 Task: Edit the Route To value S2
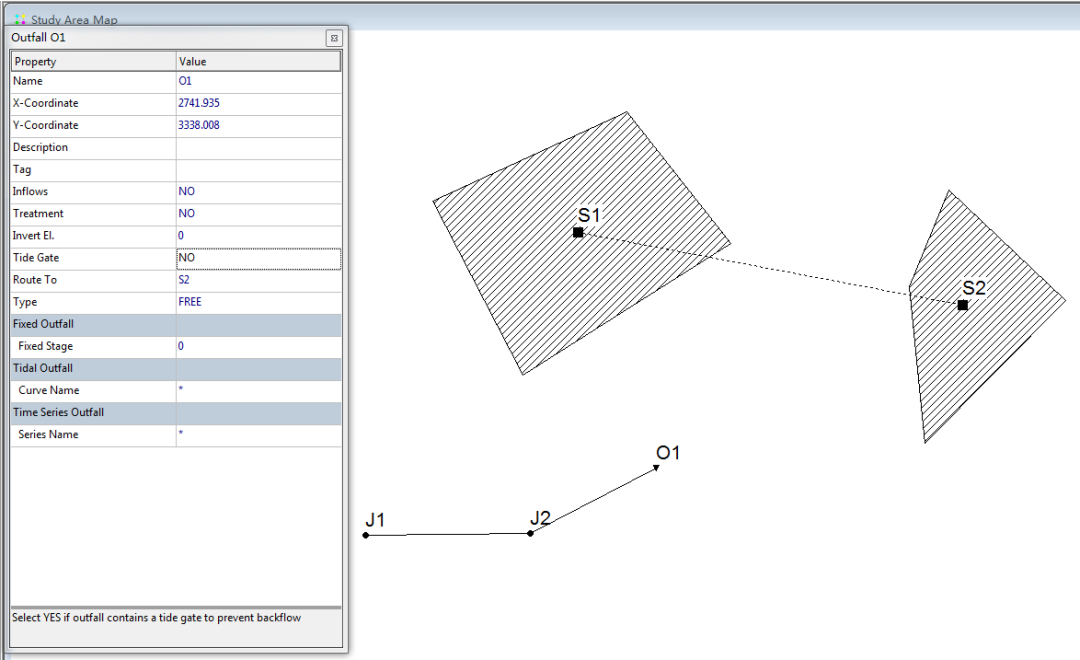(x=258, y=280)
